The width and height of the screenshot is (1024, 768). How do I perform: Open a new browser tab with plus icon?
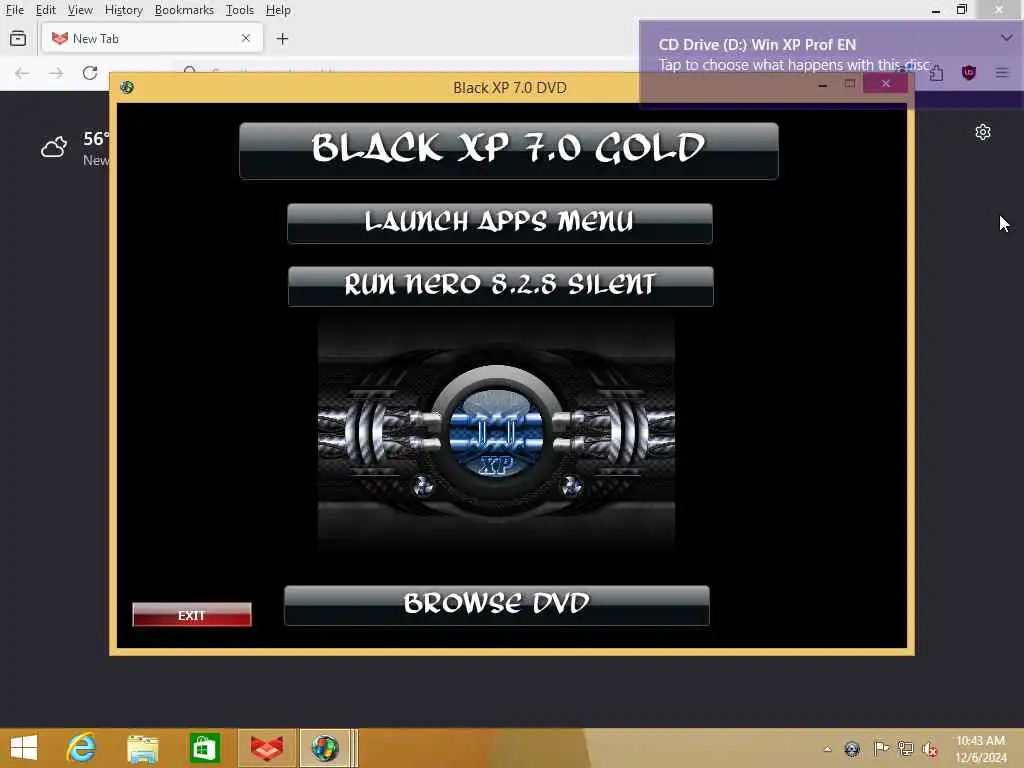(x=282, y=39)
